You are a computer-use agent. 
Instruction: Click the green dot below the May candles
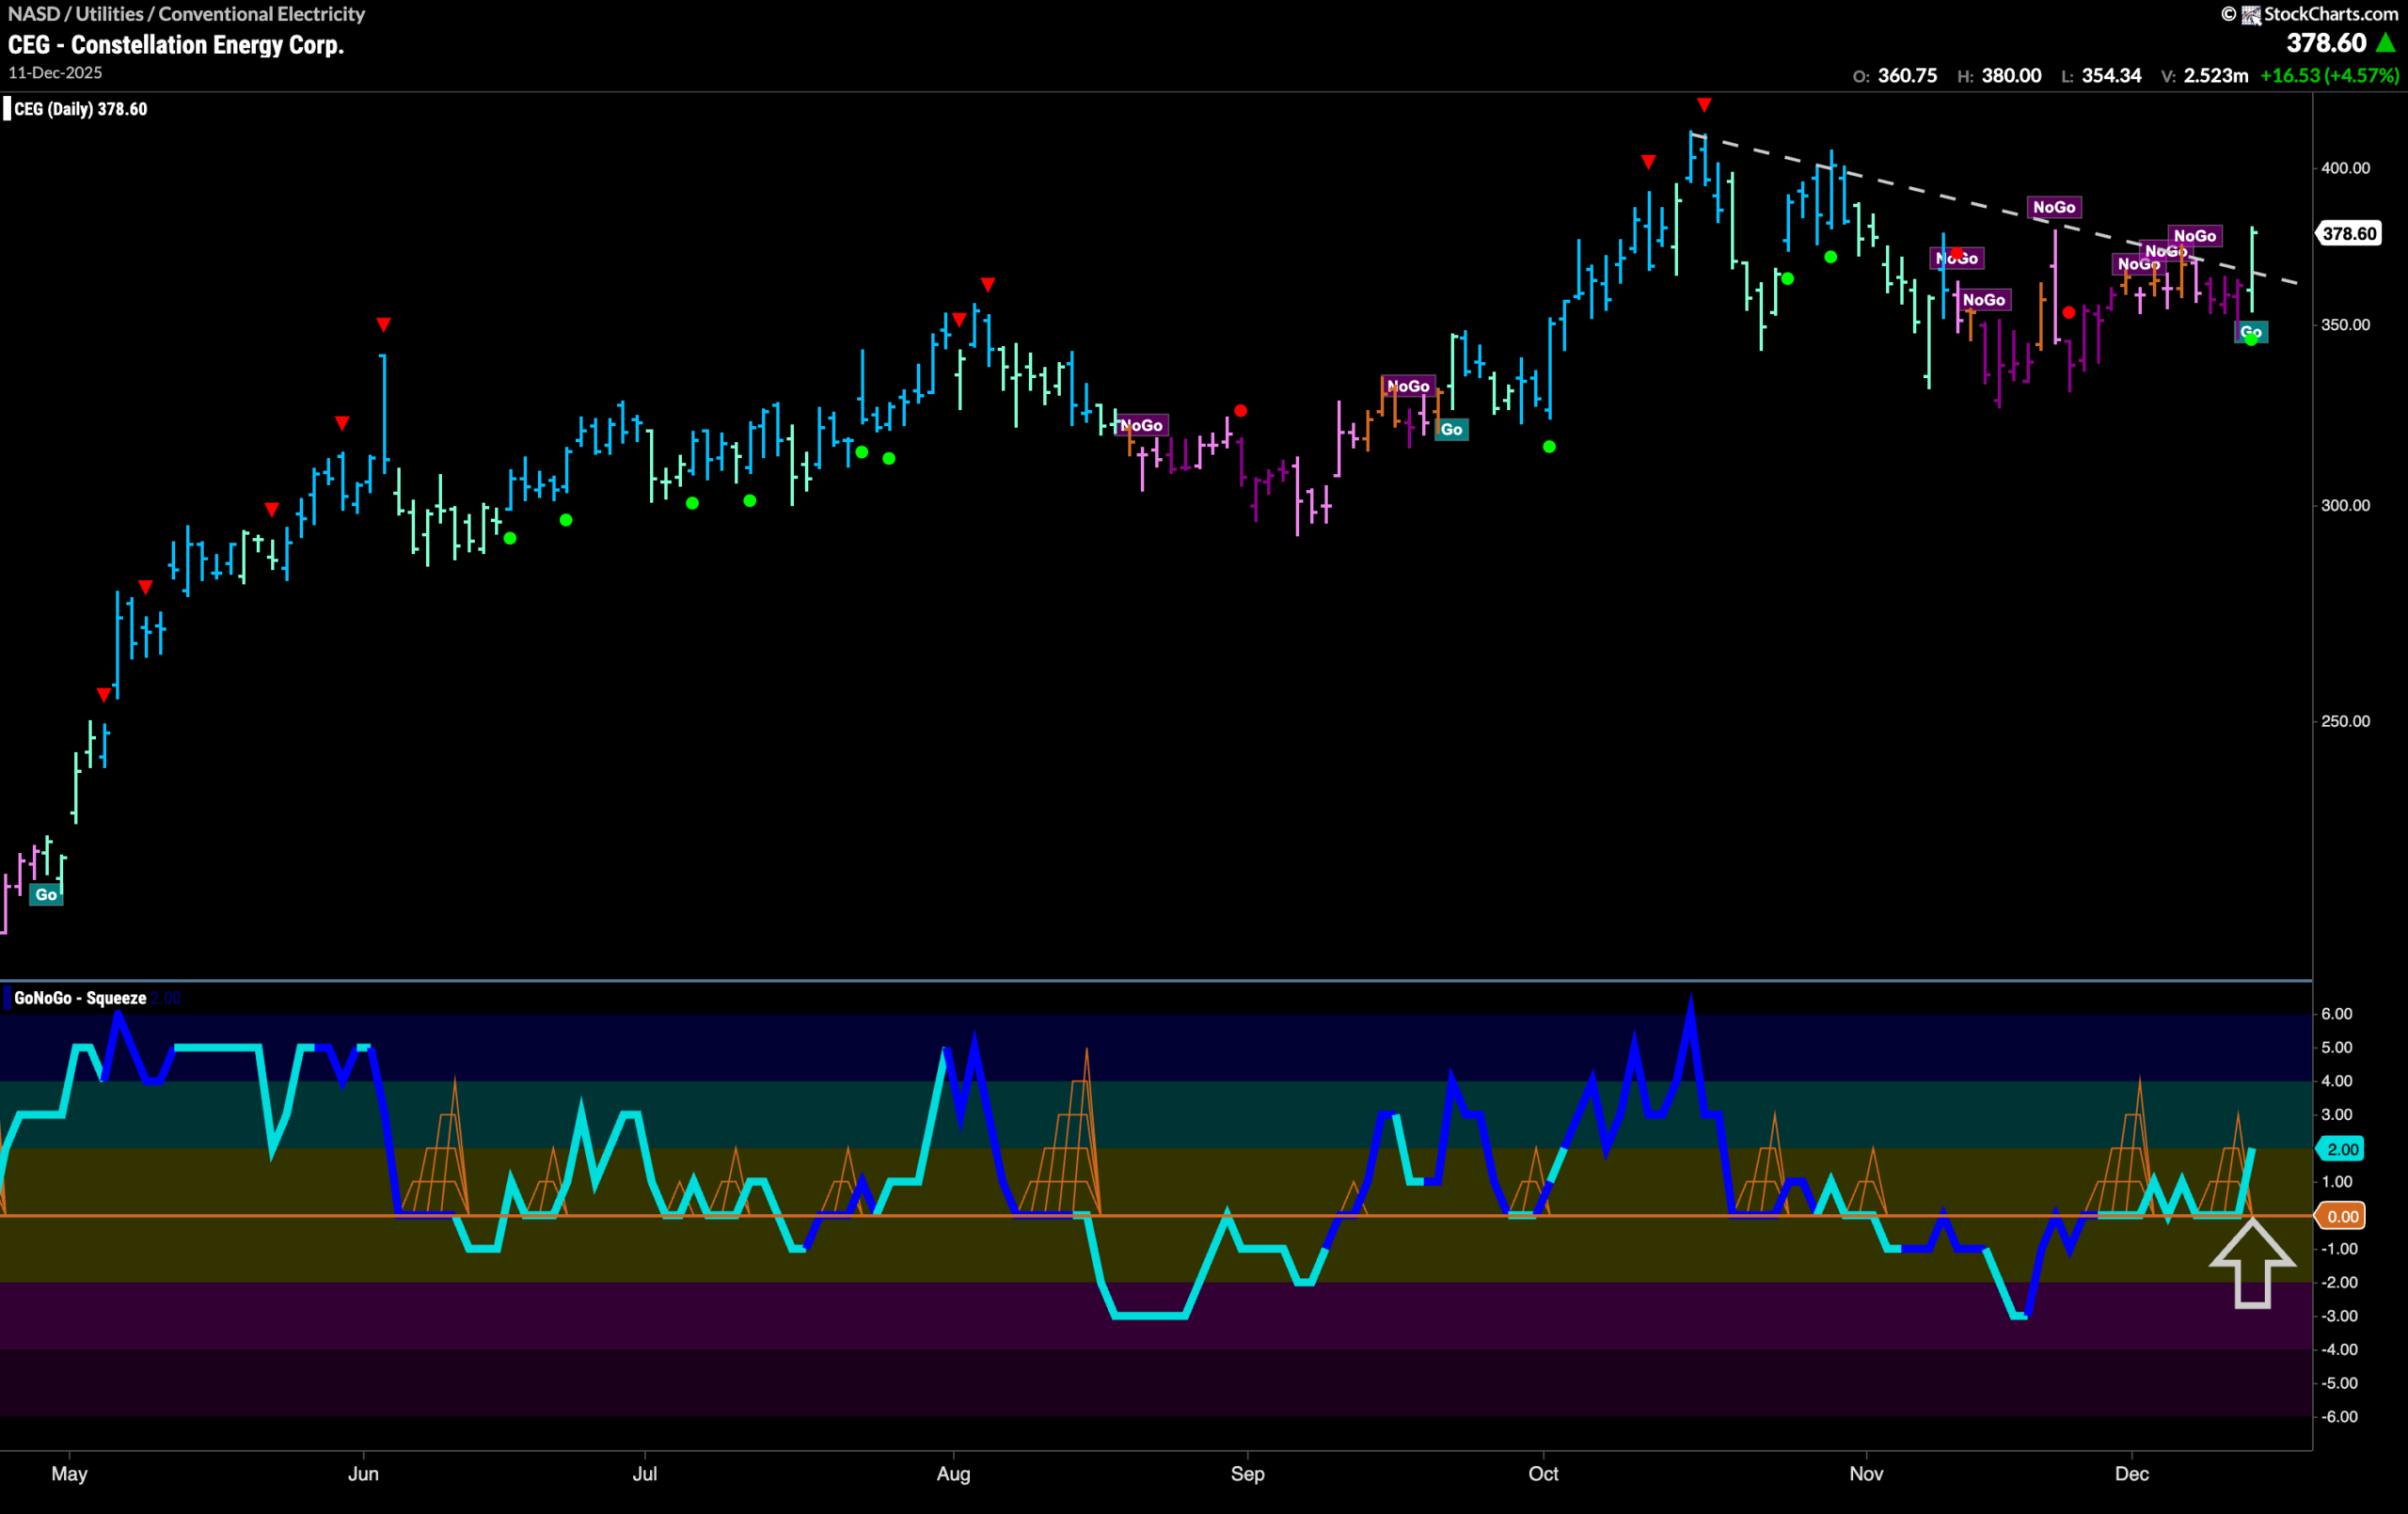click(x=511, y=538)
